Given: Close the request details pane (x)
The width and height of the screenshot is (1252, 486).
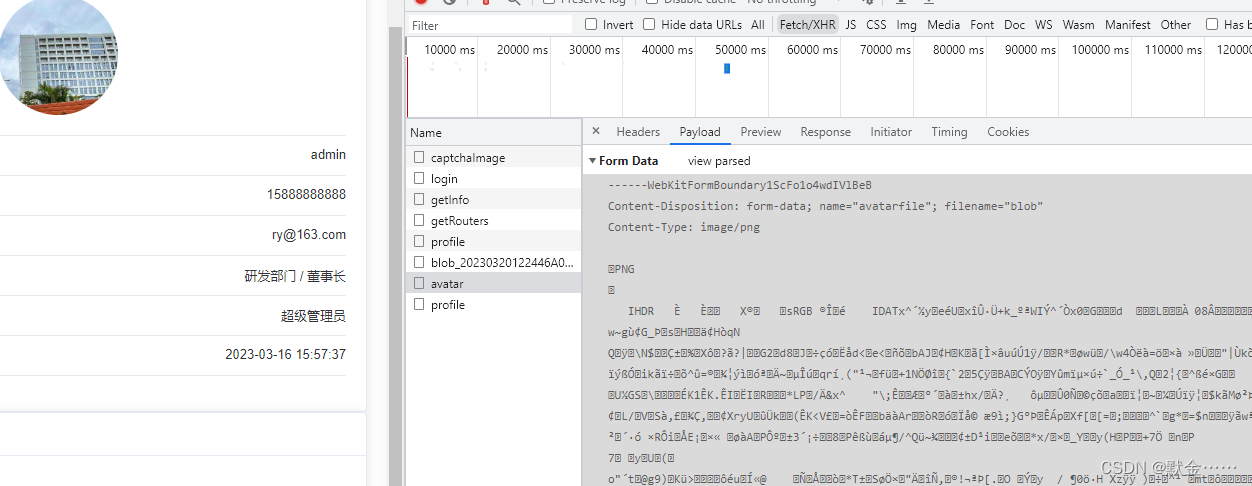Looking at the screenshot, I should click(596, 131).
